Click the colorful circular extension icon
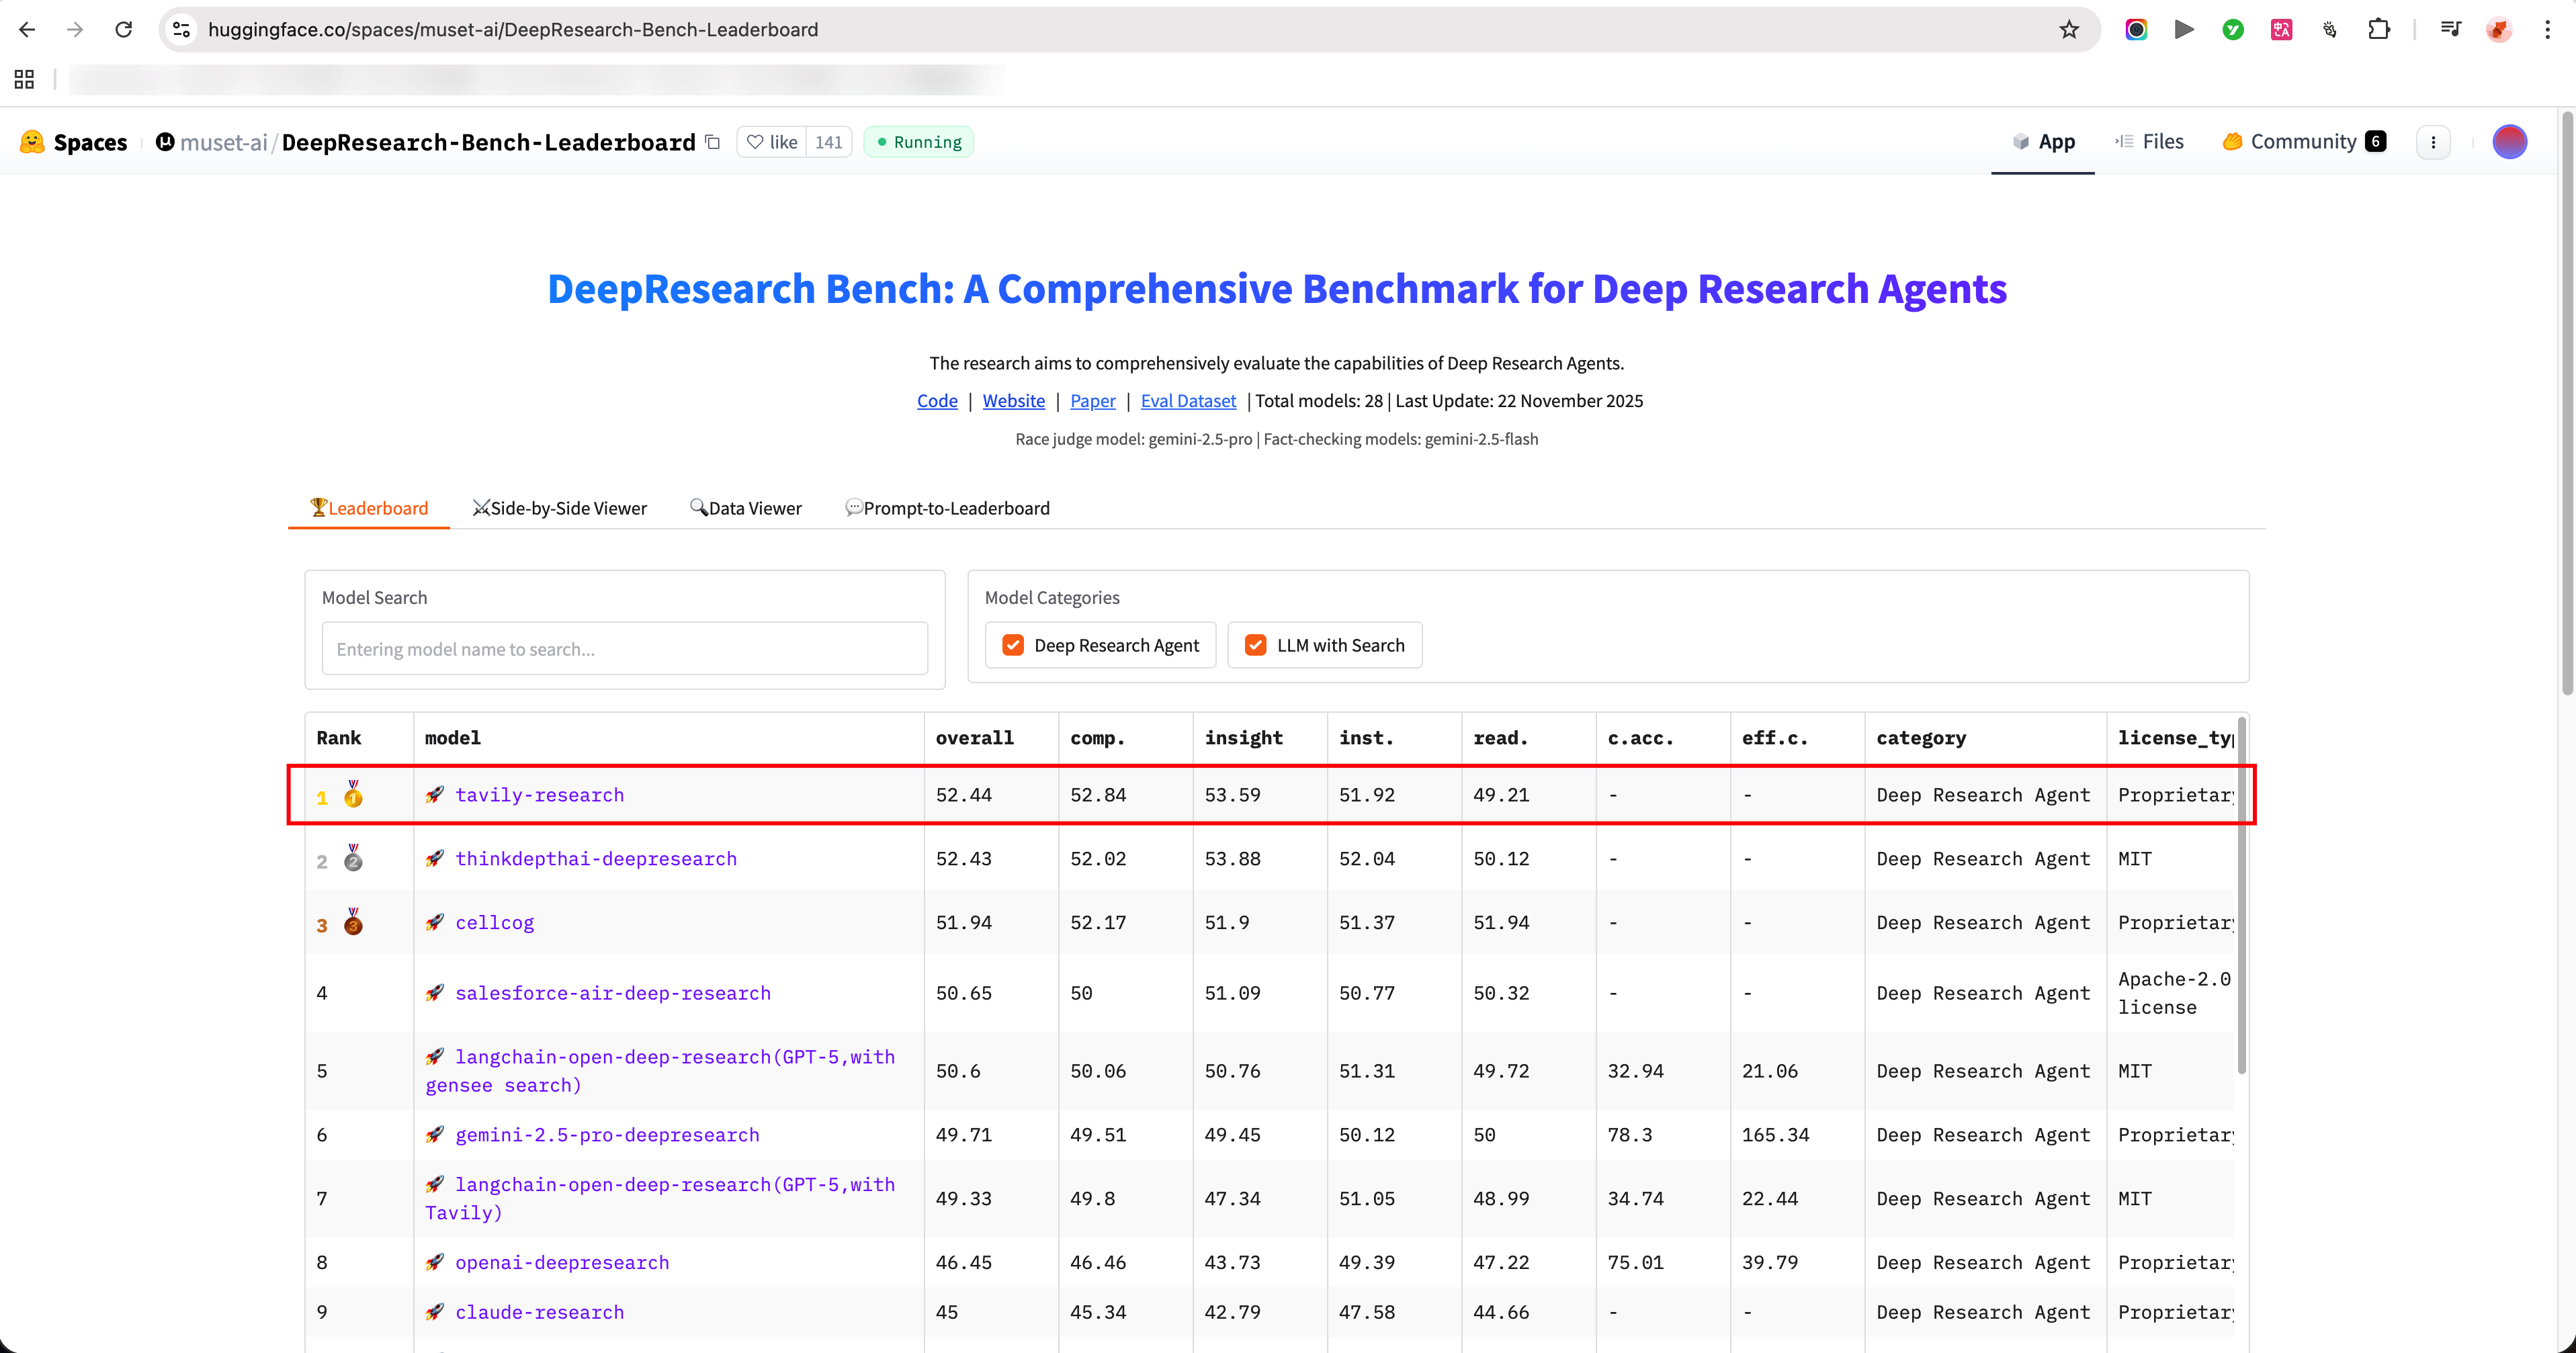Viewport: 2576px width, 1353px height. 2136,30
